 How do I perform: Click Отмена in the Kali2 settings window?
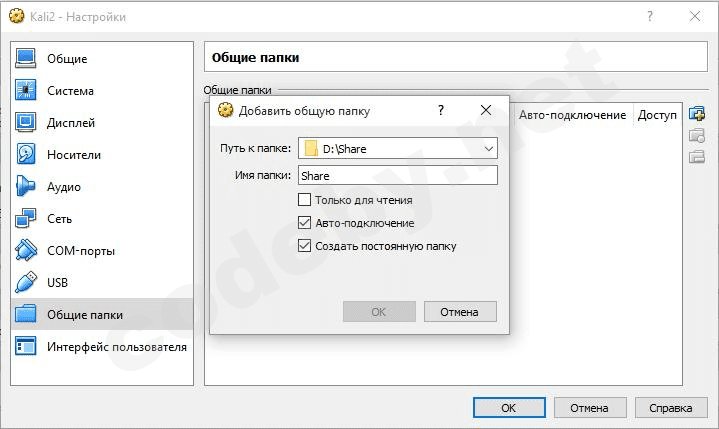(x=590, y=407)
